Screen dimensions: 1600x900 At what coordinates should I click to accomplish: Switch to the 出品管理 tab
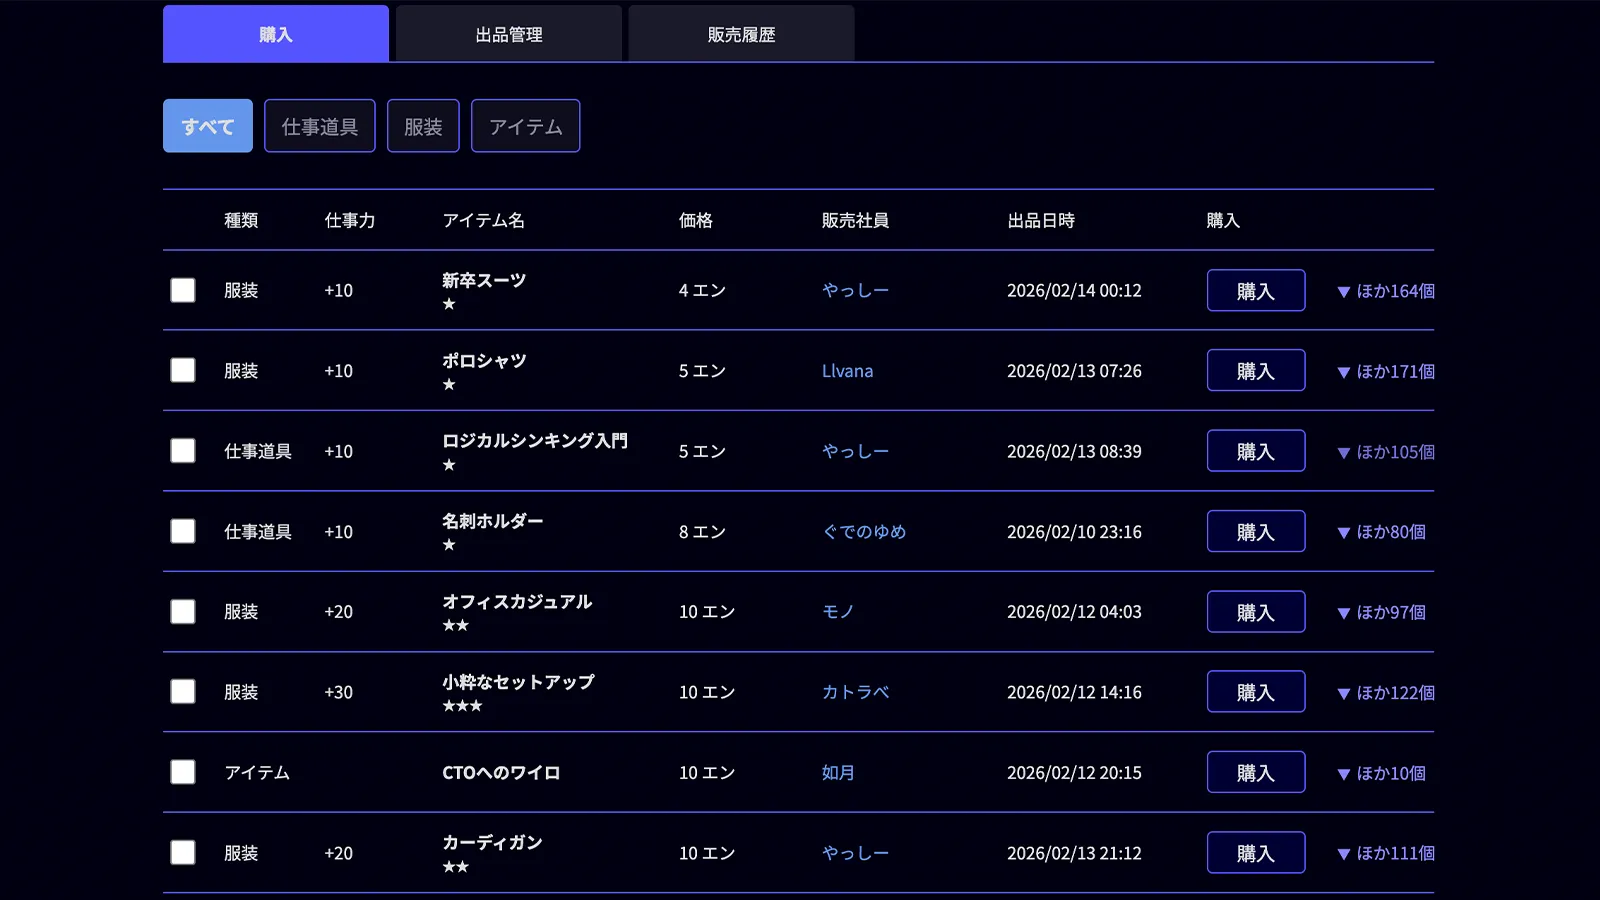(508, 33)
